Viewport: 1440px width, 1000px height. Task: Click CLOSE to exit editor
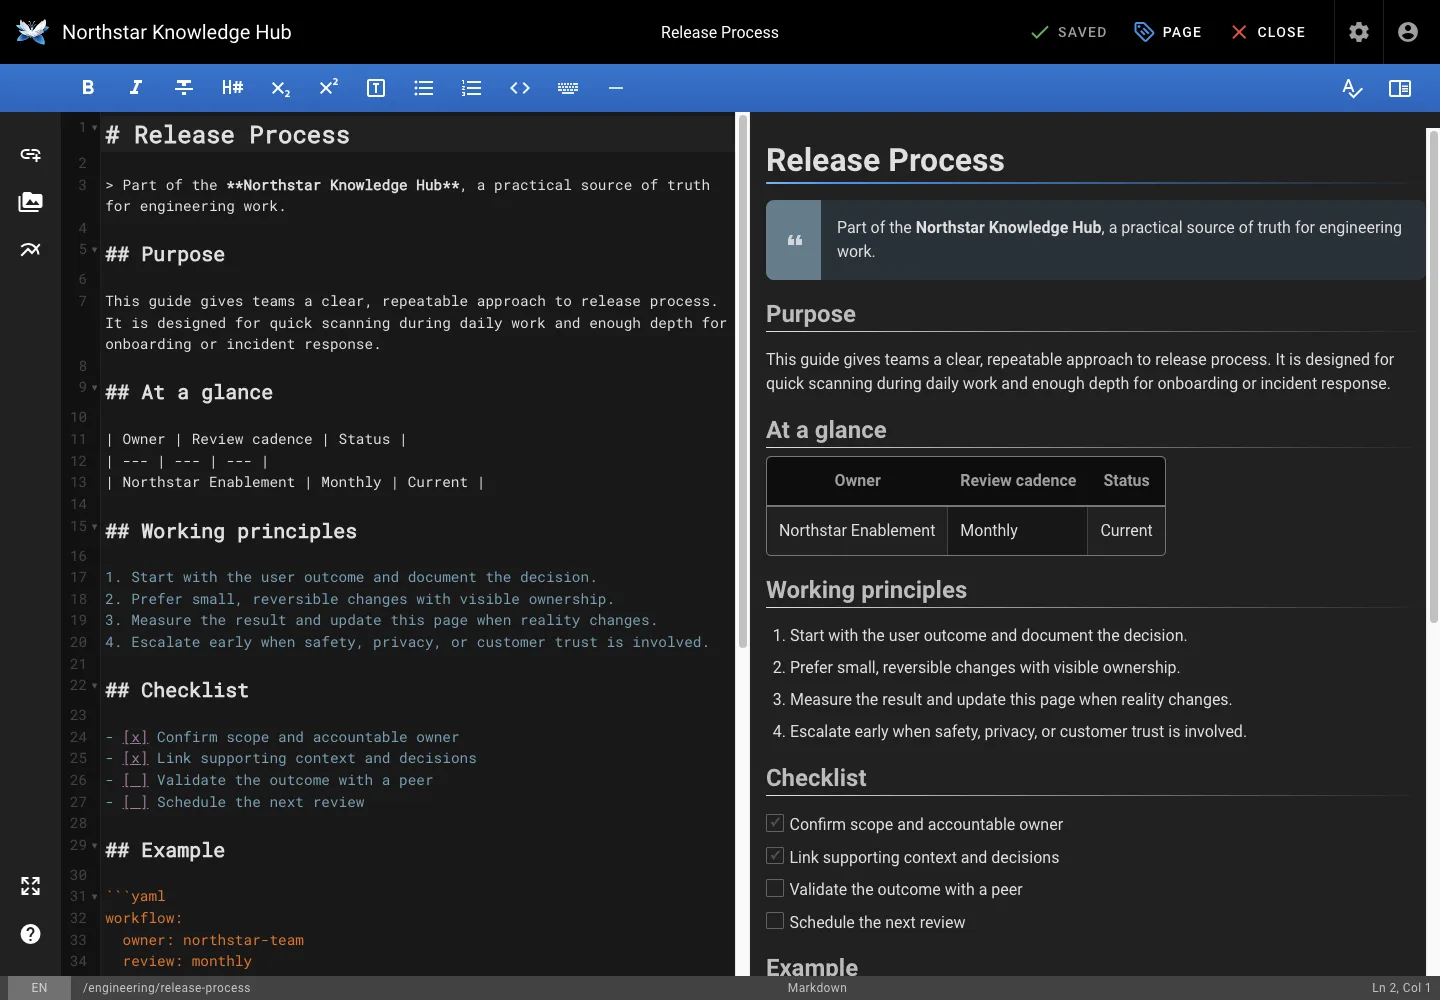tap(1268, 32)
